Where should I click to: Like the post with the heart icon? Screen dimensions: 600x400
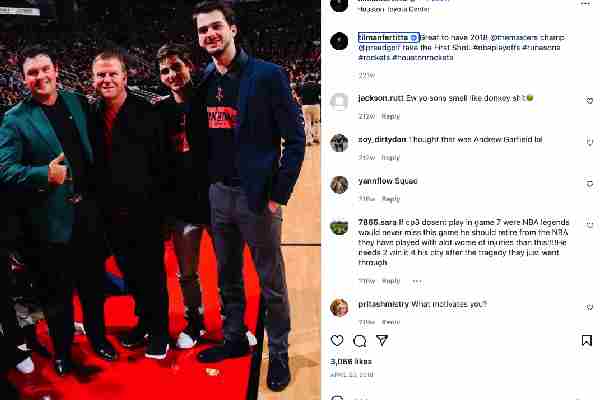coord(337,340)
